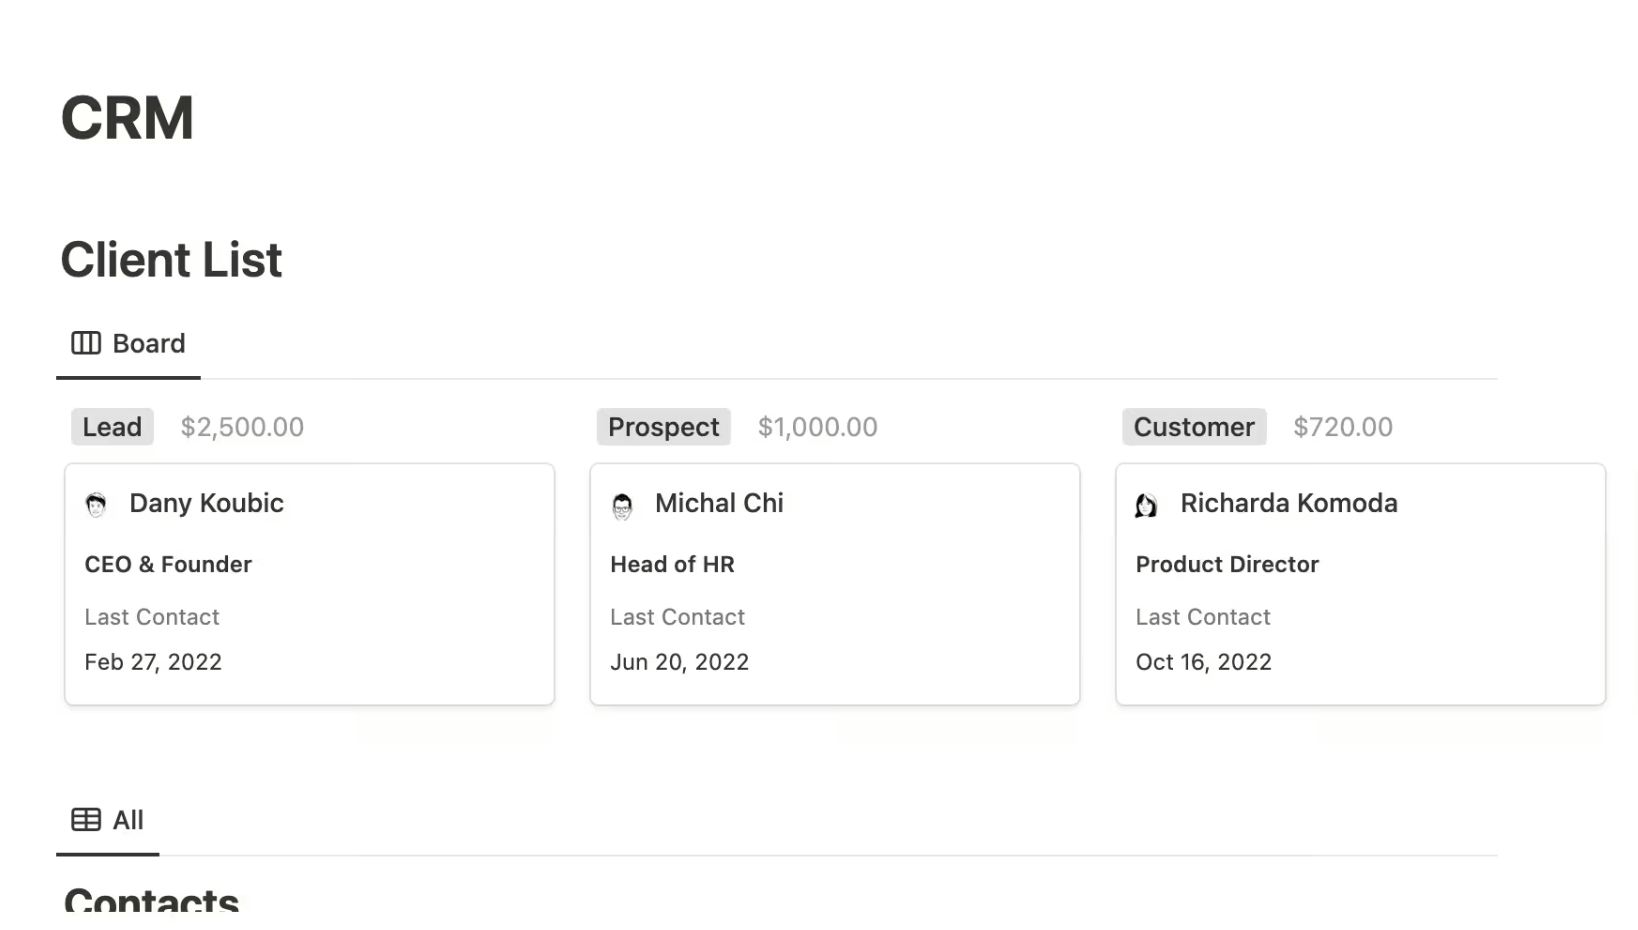Click the $2,500.00 Lead column total
The height and width of the screenshot is (930, 1638).
[242, 426]
